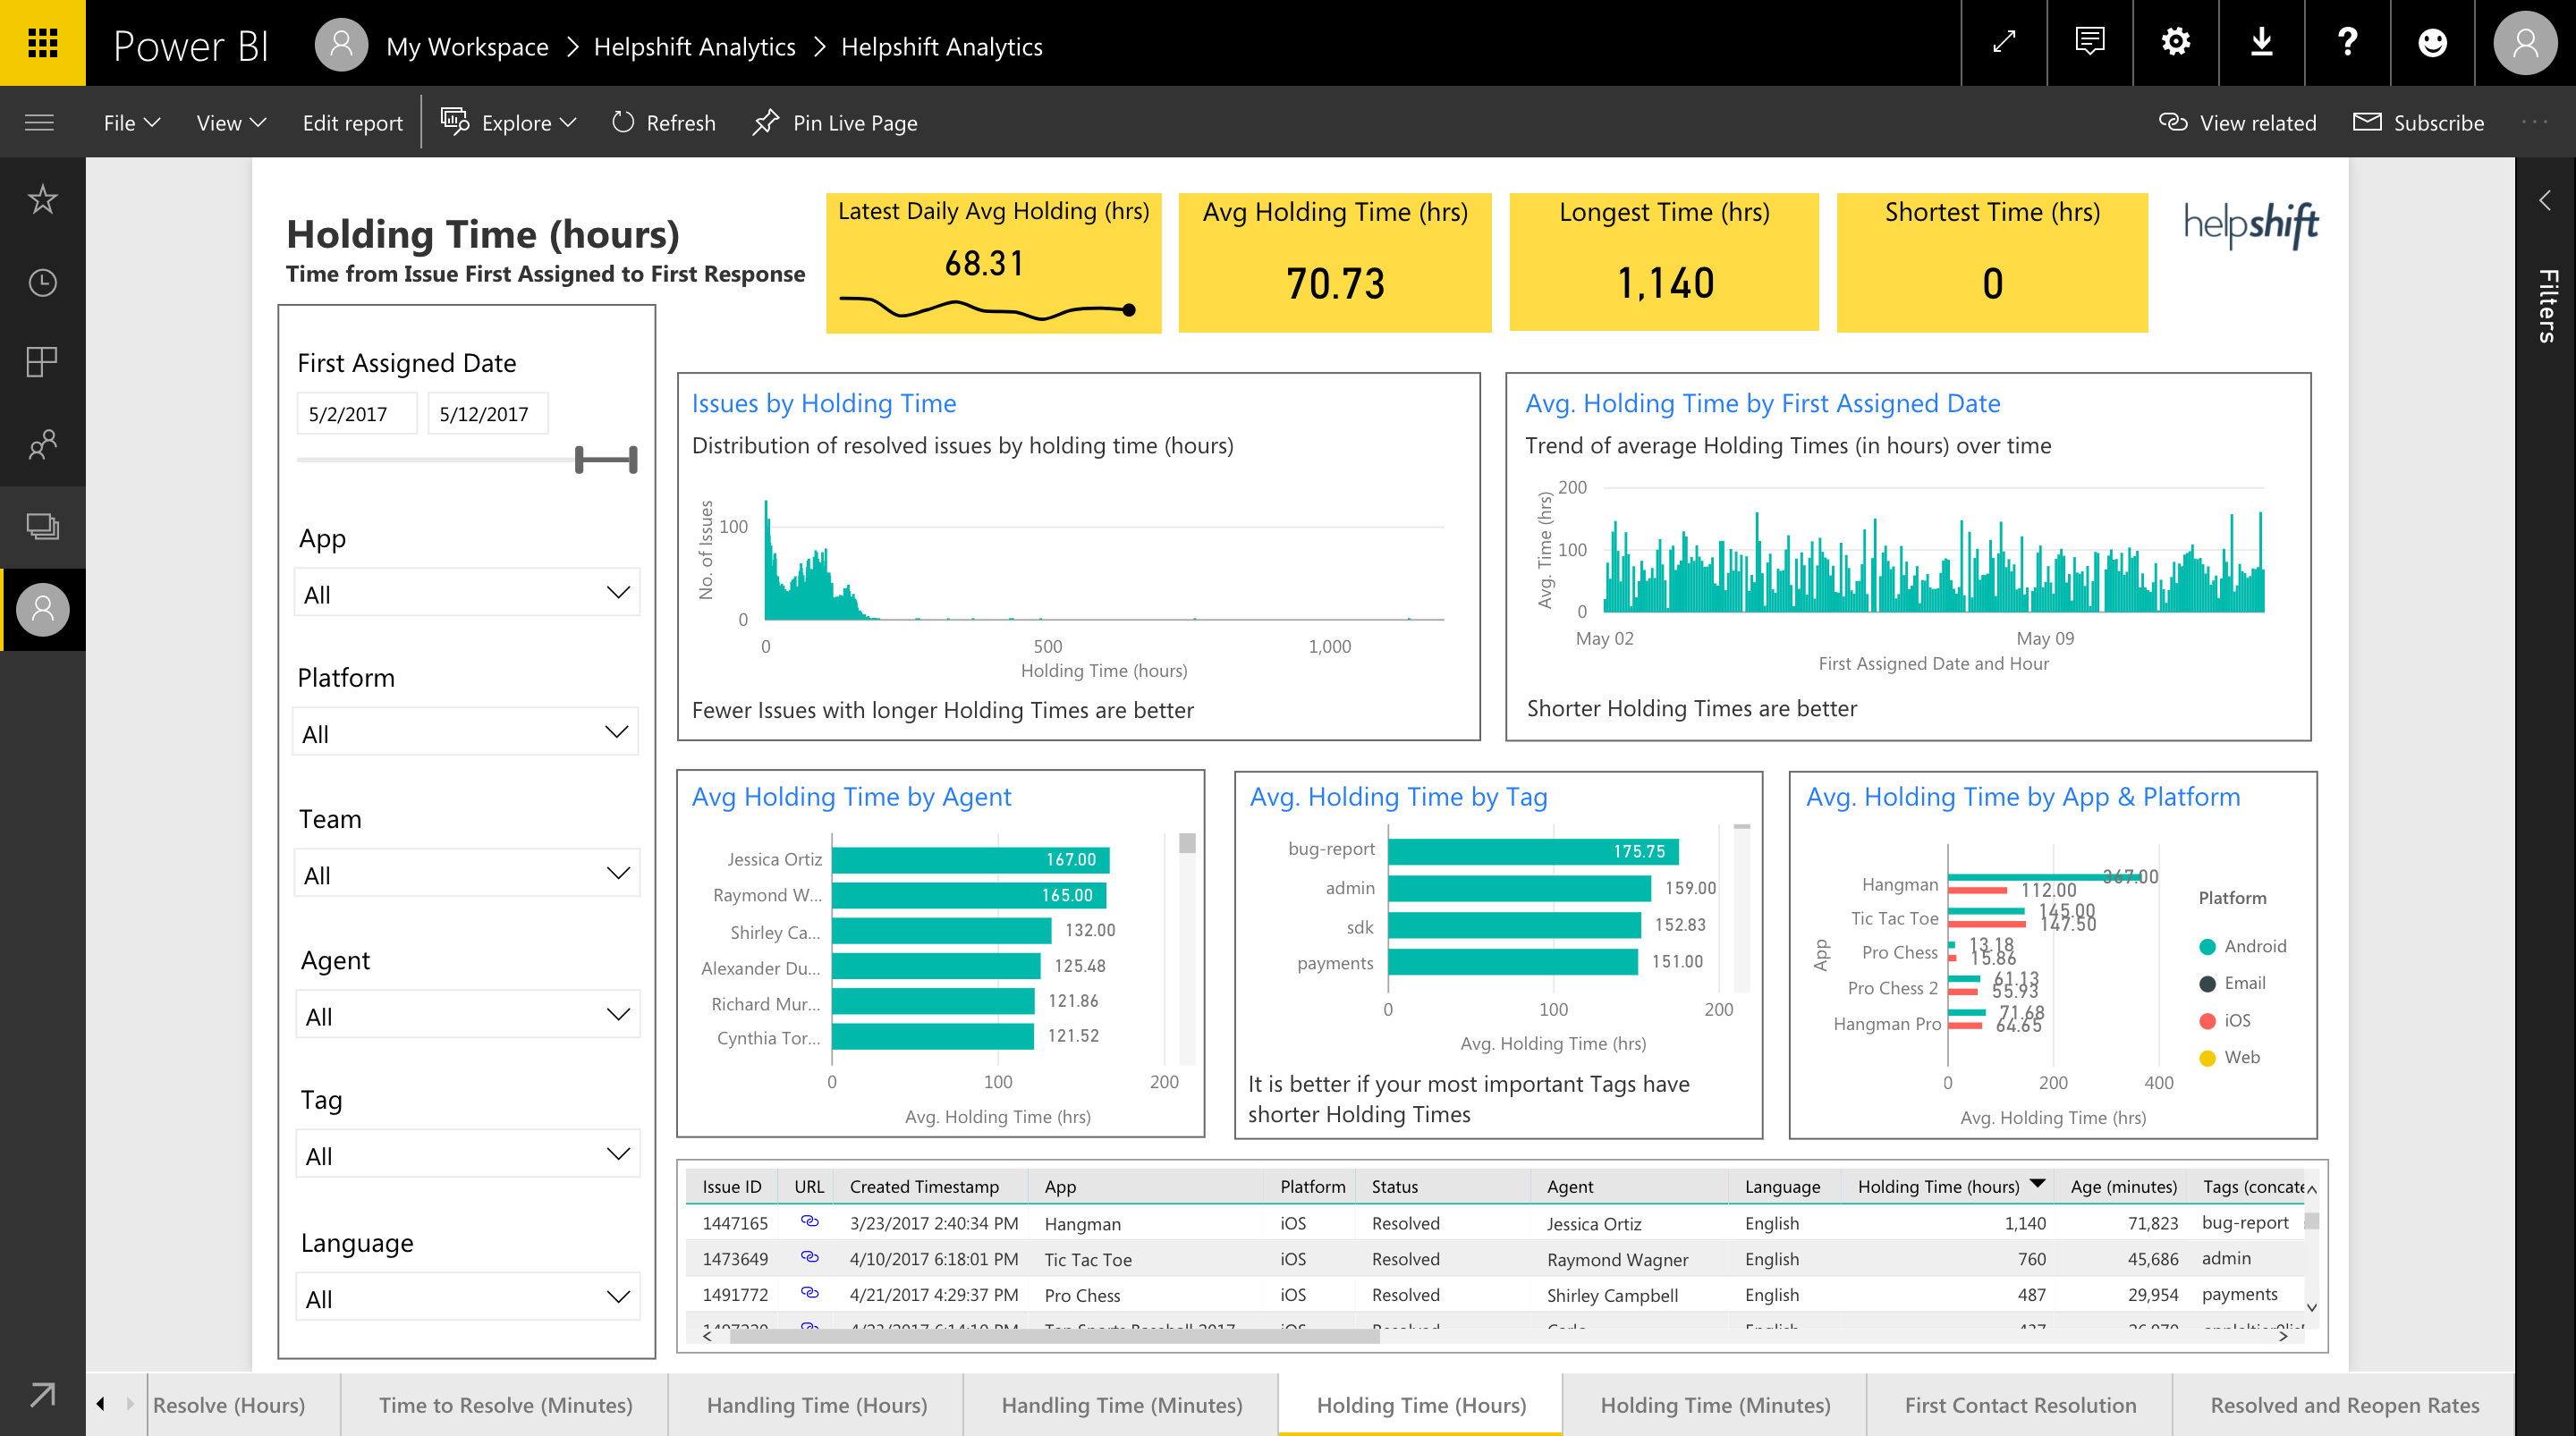Open the Team filter dropdown
The image size is (2576, 1436).
click(x=467, y=874)
